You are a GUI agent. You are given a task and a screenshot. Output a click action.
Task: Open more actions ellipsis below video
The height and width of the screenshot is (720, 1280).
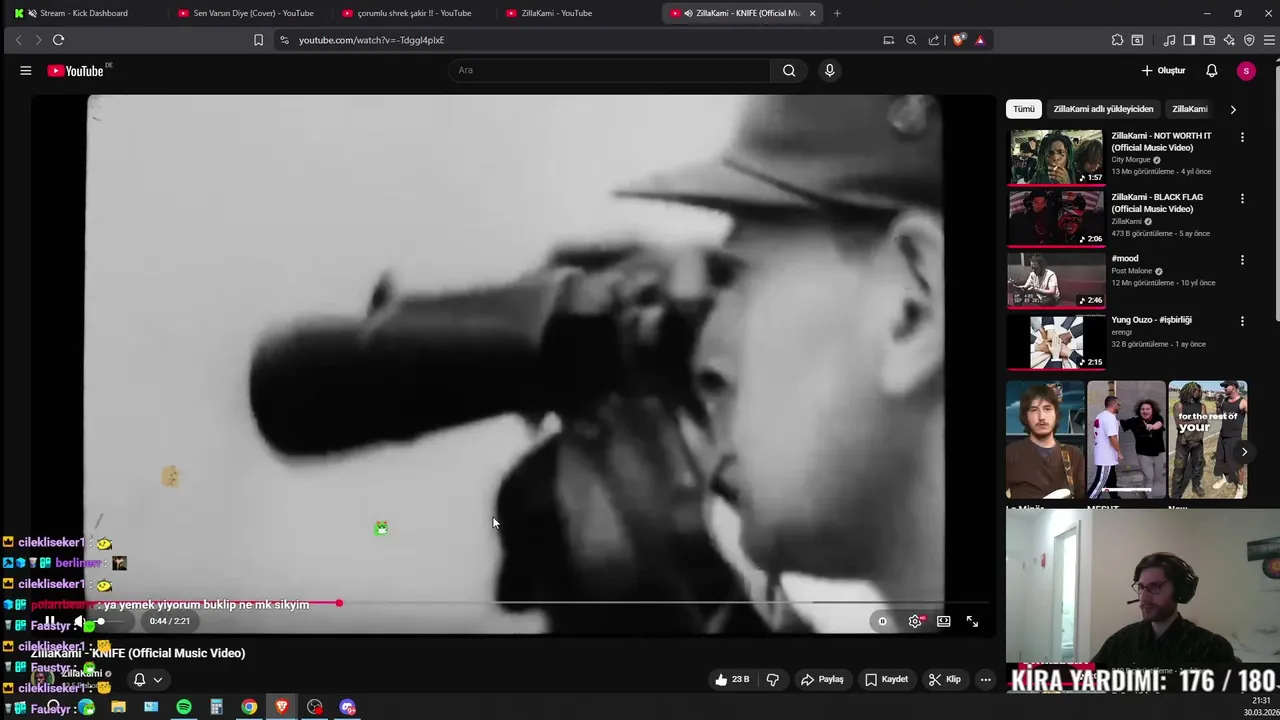pyautogui.click(x=985, y=679)
